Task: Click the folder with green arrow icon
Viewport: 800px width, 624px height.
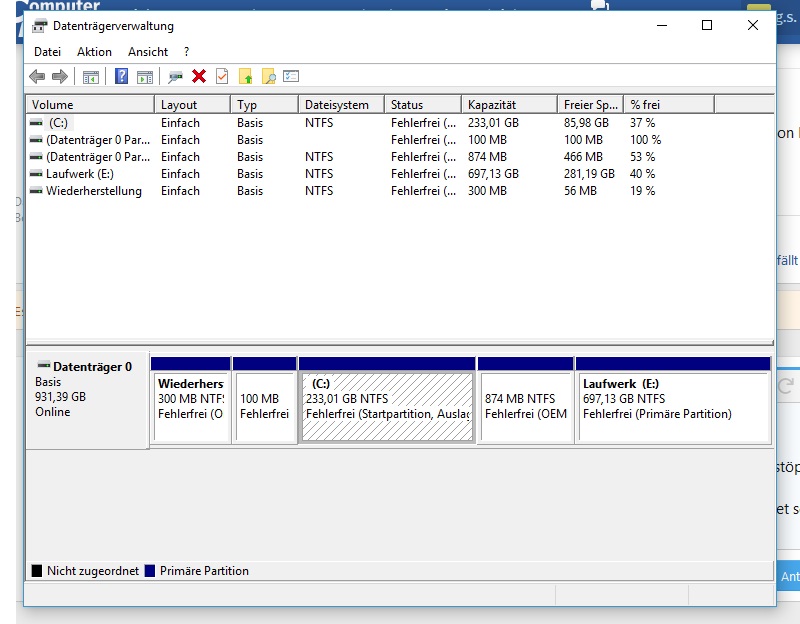Action: coord(245,77)
